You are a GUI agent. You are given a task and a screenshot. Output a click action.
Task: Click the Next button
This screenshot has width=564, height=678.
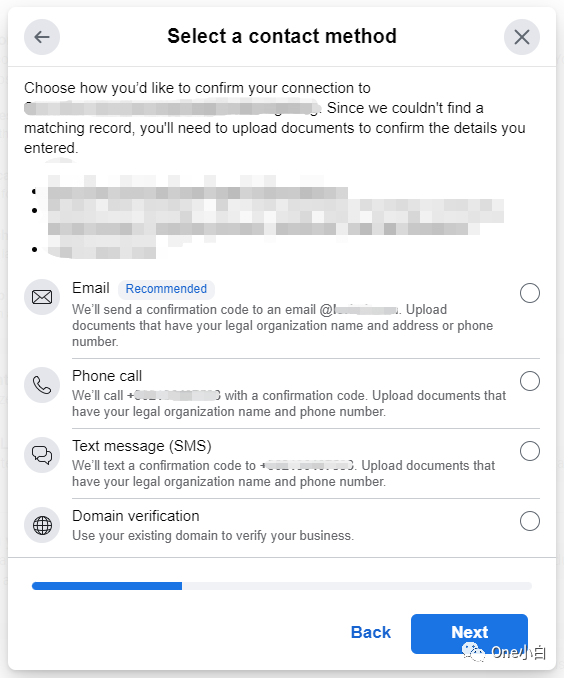[469, 633]
